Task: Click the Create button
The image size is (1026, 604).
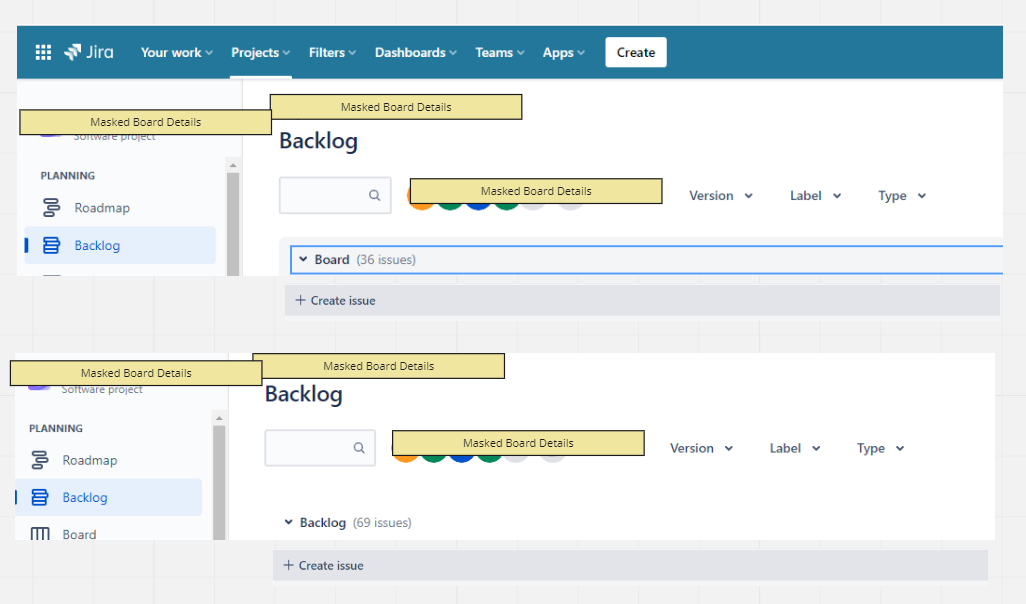Action: (x=635, y=52)
